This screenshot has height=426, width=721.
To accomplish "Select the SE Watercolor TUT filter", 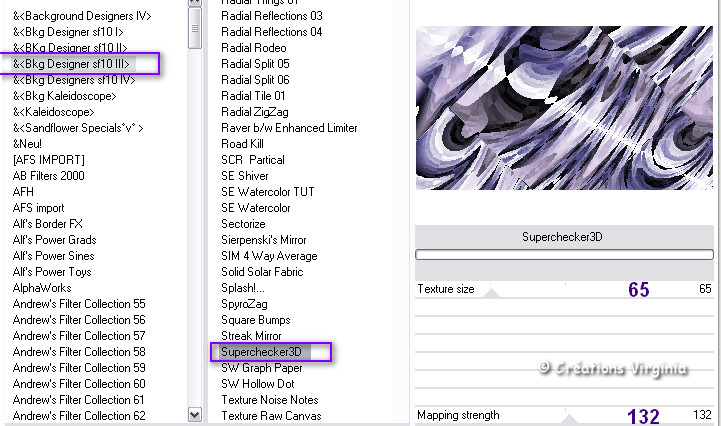I will click(x=267, y=192).
